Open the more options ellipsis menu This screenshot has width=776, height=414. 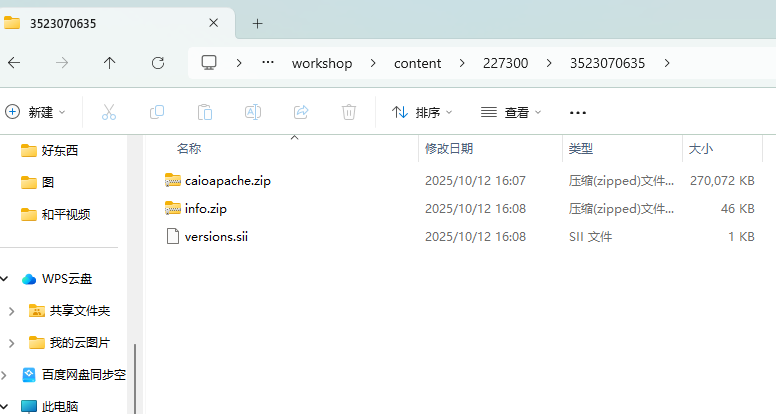[x=577, y=112]
